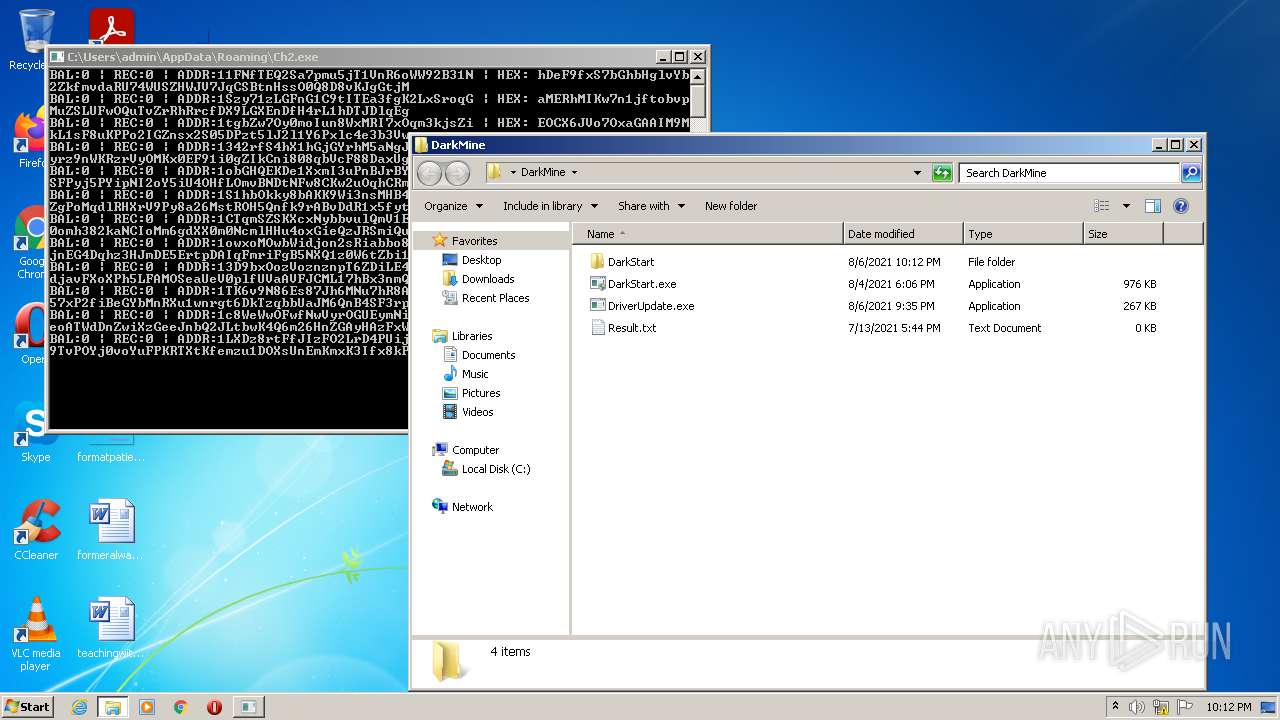Open the Start menu
The height and width of the screenshot is (720, 1280).
(x=28, y=706)
